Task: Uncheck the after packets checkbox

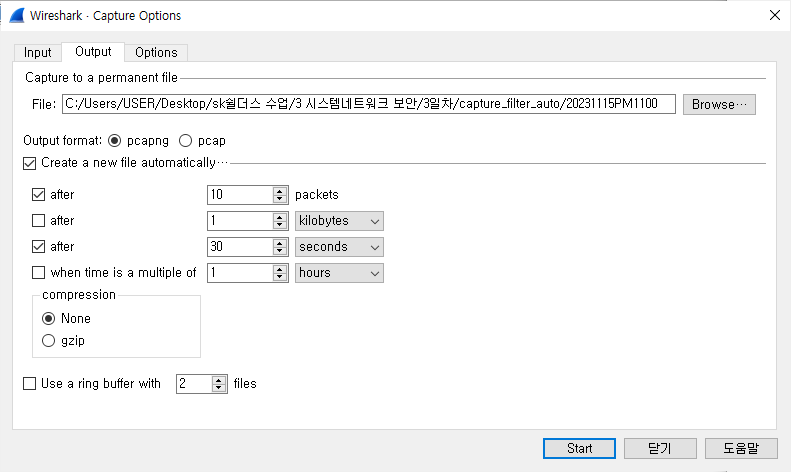Action: [38, 195]
